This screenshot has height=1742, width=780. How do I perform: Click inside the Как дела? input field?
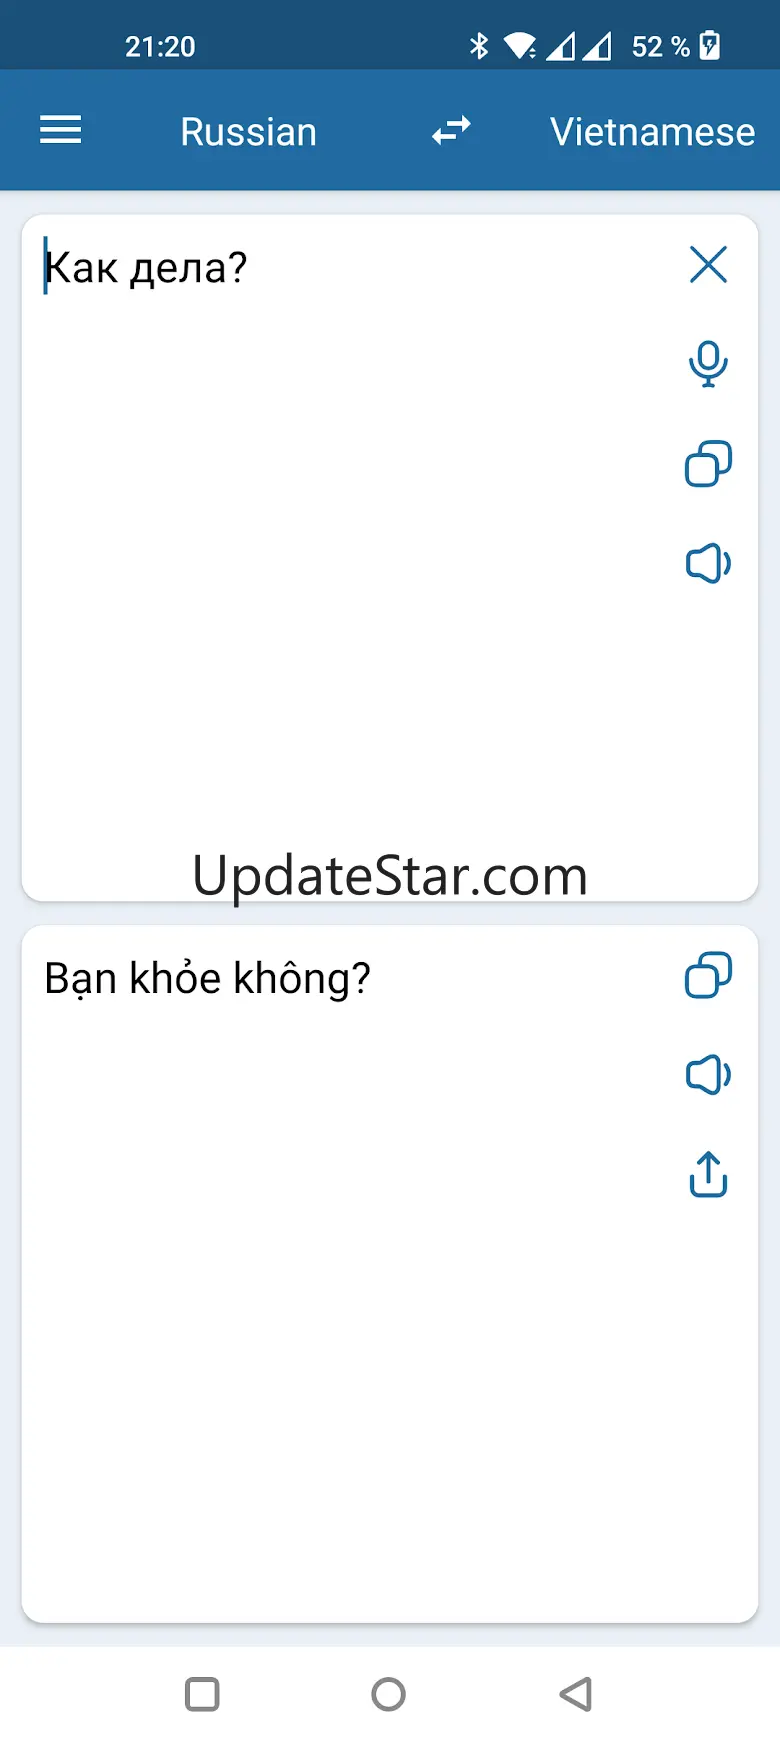tap(350, 558)
